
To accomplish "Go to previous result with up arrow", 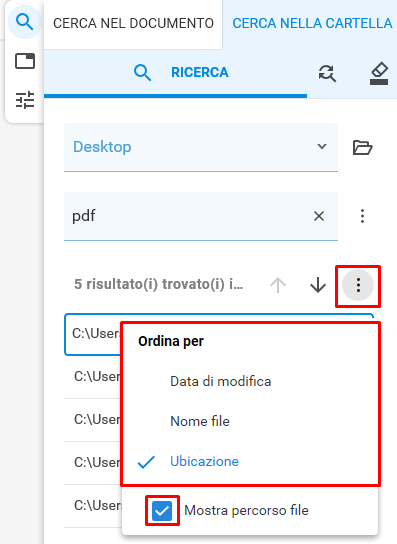I will click(x=278, y=285).
